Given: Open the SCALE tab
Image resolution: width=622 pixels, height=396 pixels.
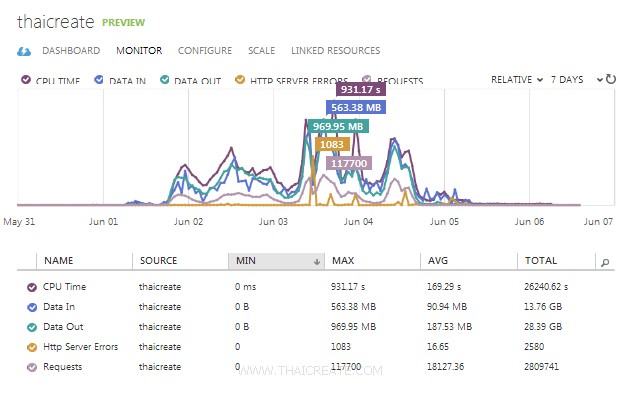Looking at the screenshot, I should [261, 51].
